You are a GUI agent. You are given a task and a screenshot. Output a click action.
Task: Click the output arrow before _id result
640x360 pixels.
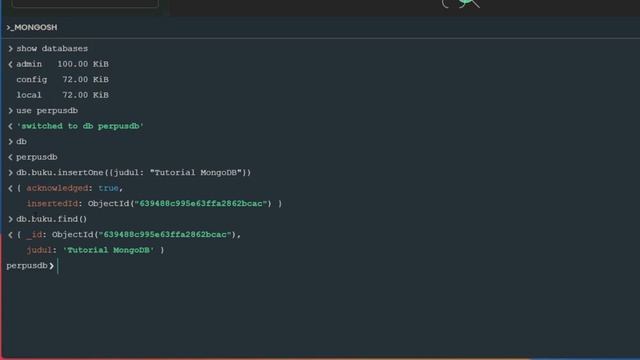tap(11, 235)
